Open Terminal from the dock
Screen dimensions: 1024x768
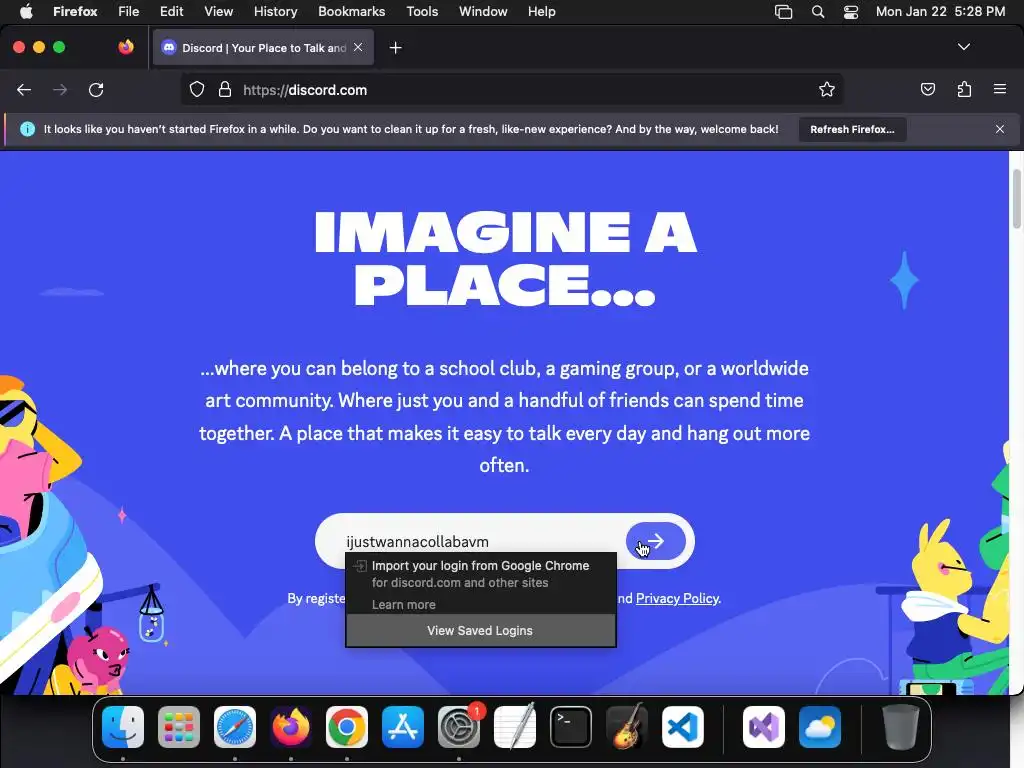point(571,727)
